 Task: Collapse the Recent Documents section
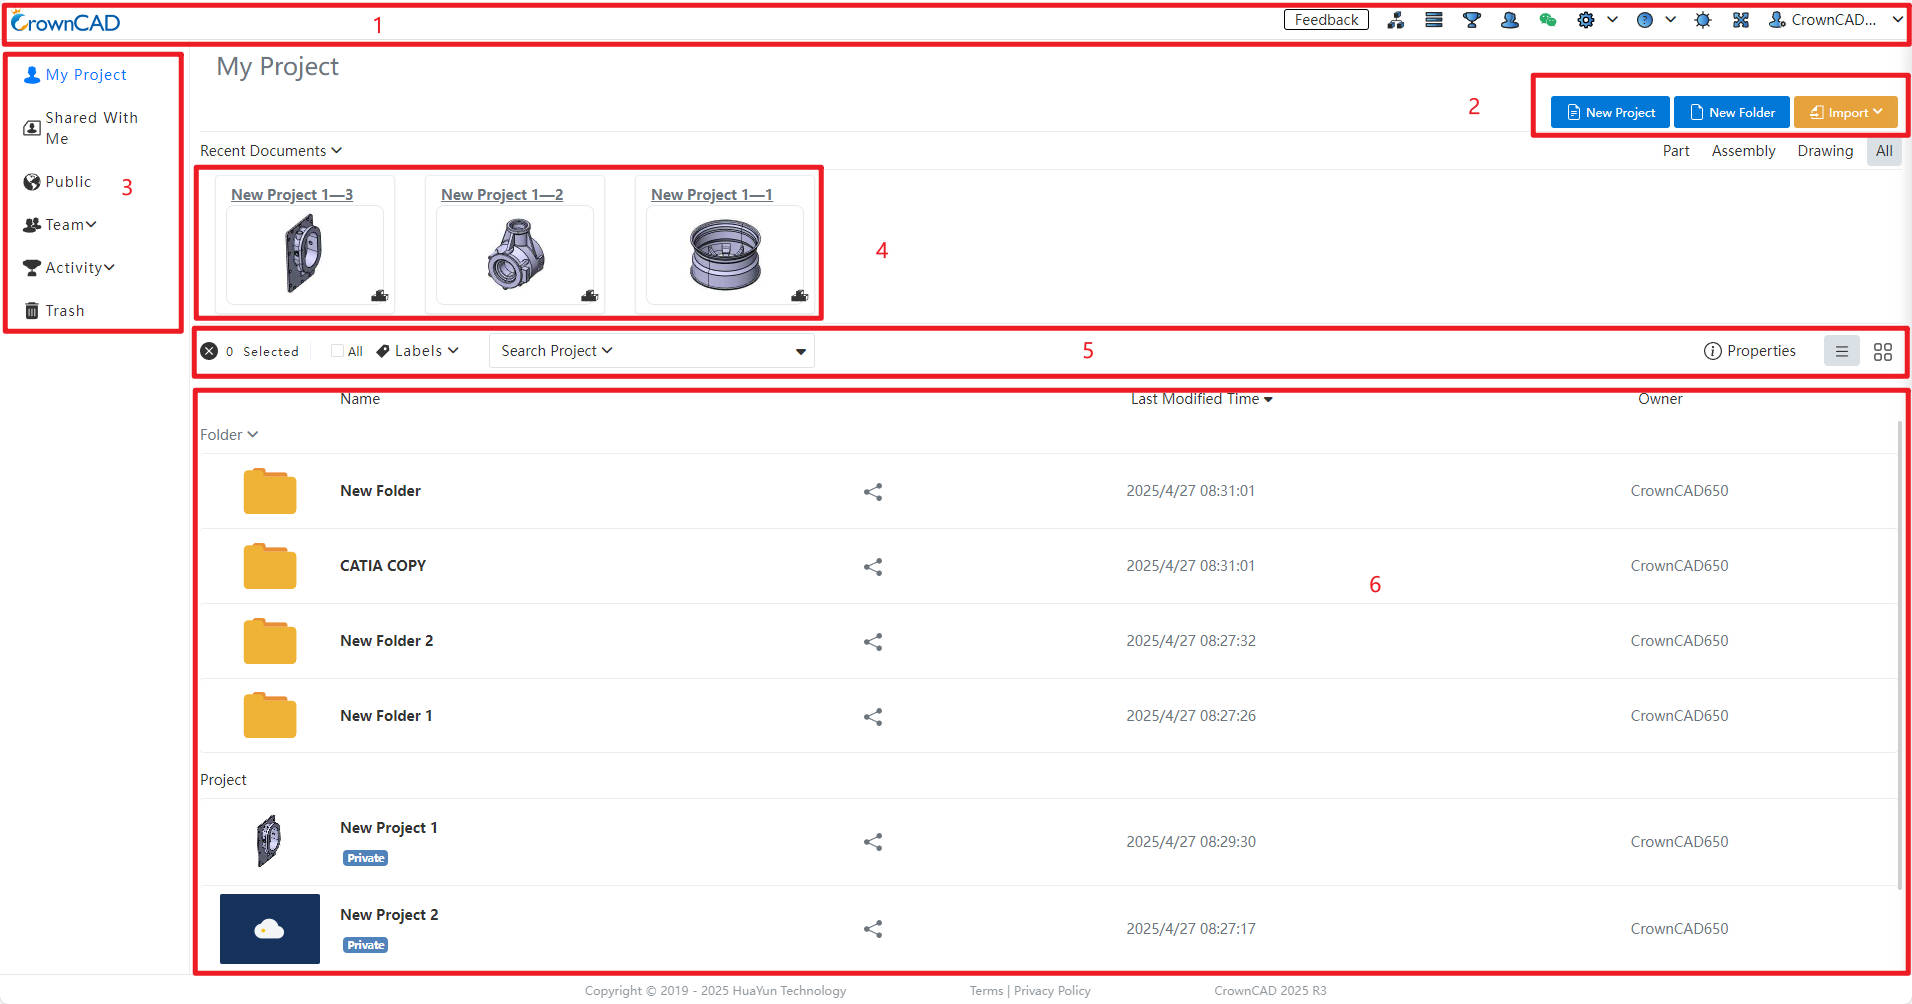pyautogui.click(x=271, y=151)
